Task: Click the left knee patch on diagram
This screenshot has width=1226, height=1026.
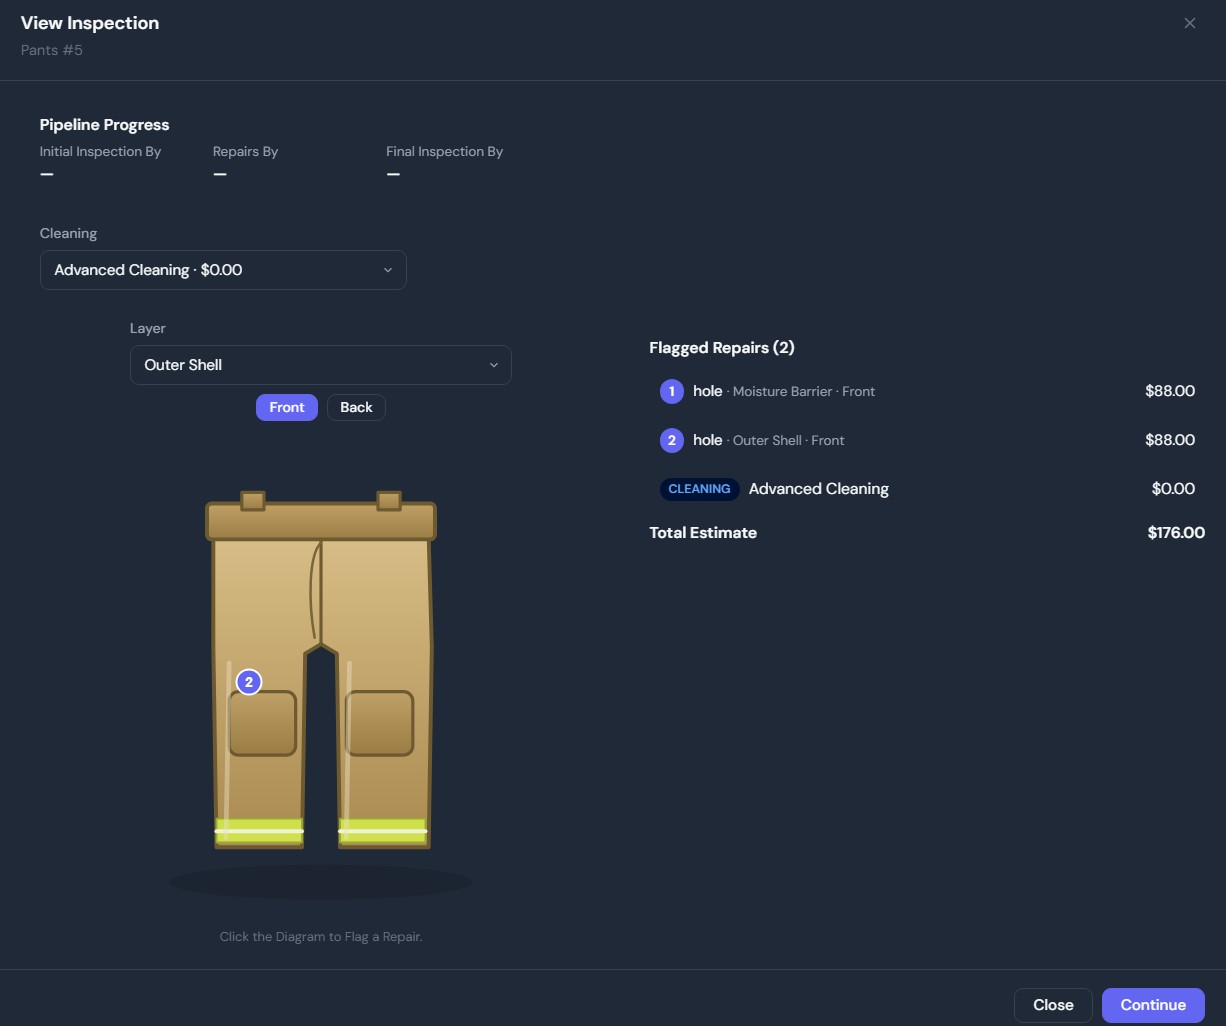Action: [x=263, y=723]
